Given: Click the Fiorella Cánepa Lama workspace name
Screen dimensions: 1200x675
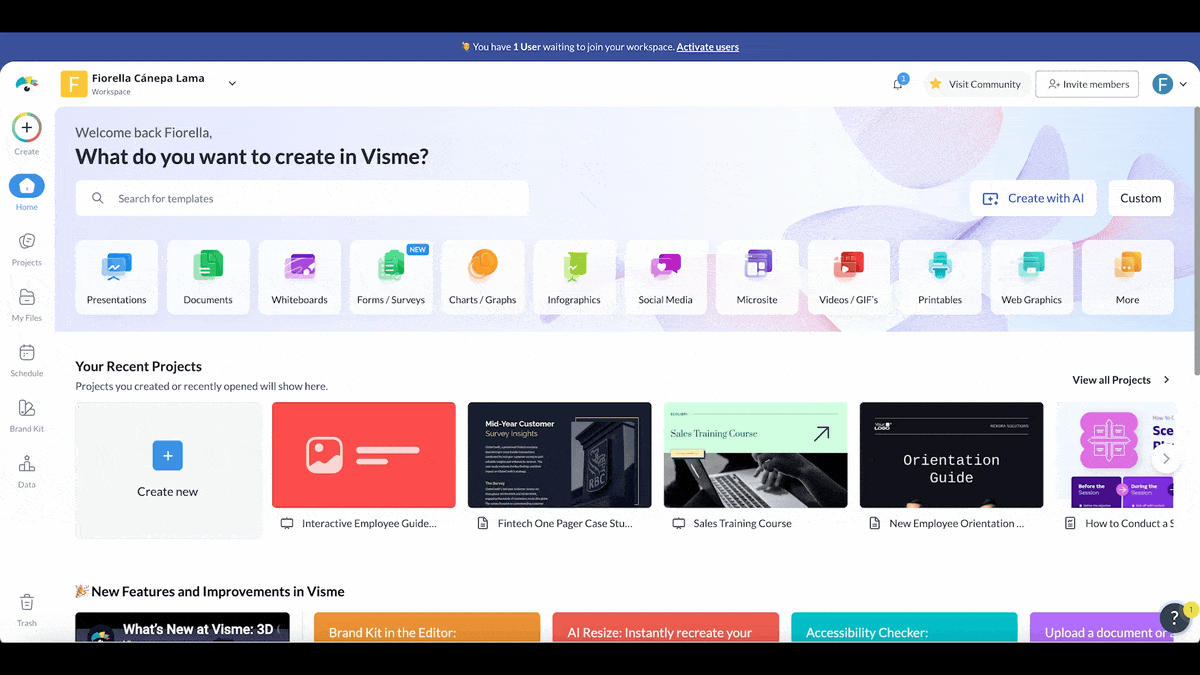Looking at the screenshot, I should coord(148,78).
